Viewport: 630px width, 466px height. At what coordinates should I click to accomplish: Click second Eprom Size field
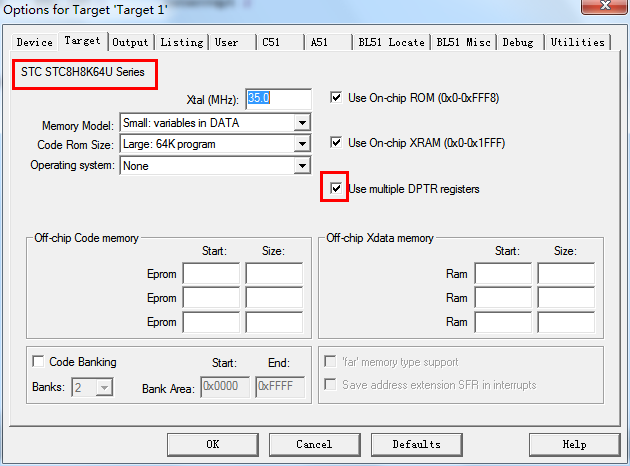coord(274,298)
